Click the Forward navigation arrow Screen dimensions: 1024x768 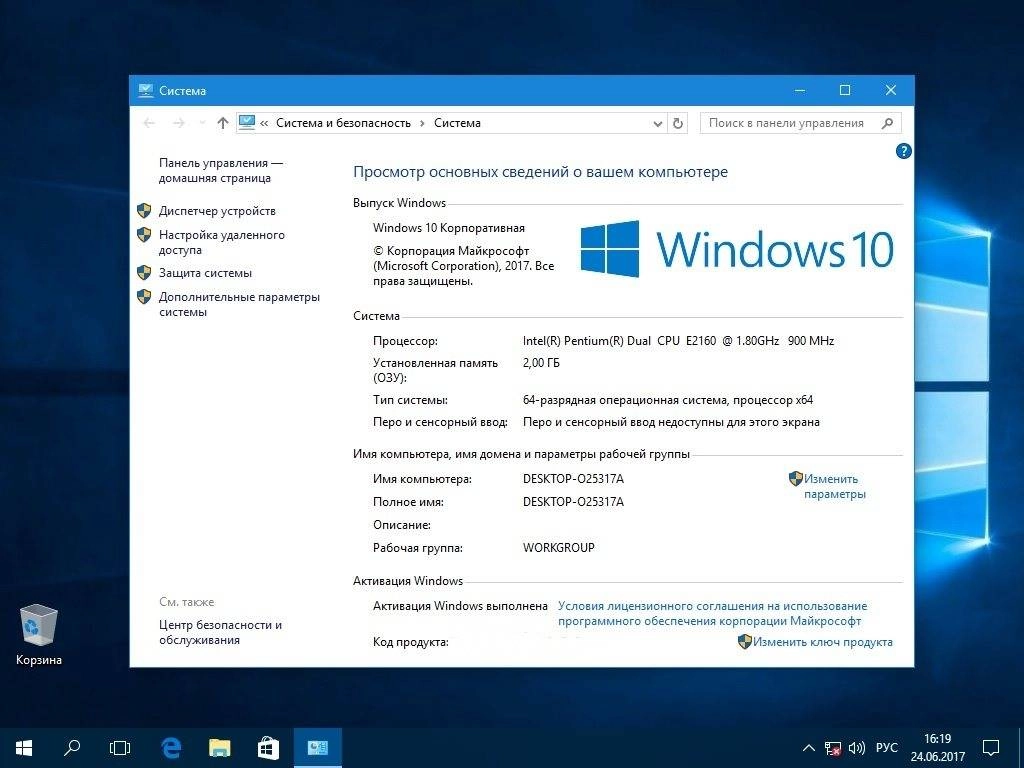point(178,123)
